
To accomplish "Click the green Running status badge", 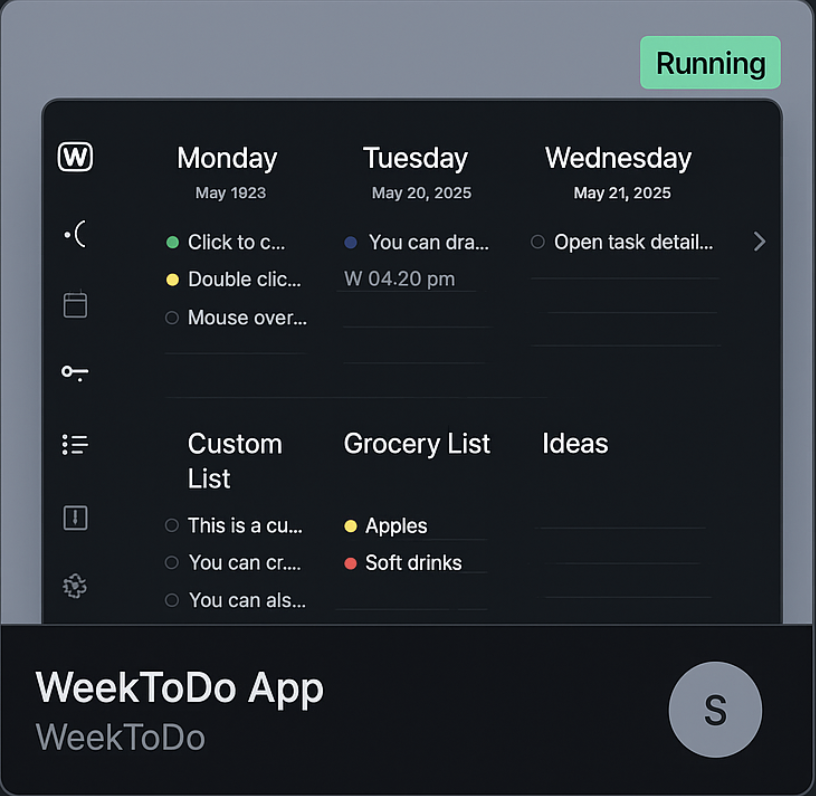I will pyautogui.click(x=710, y=63).
